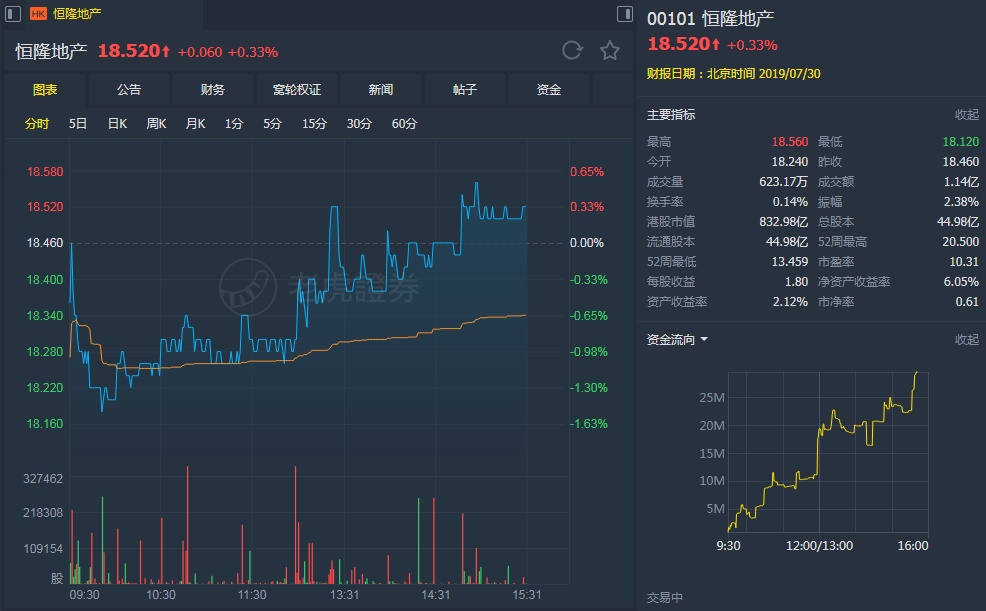
Task: Open the 资金 tab
Action: coord(548,90)
